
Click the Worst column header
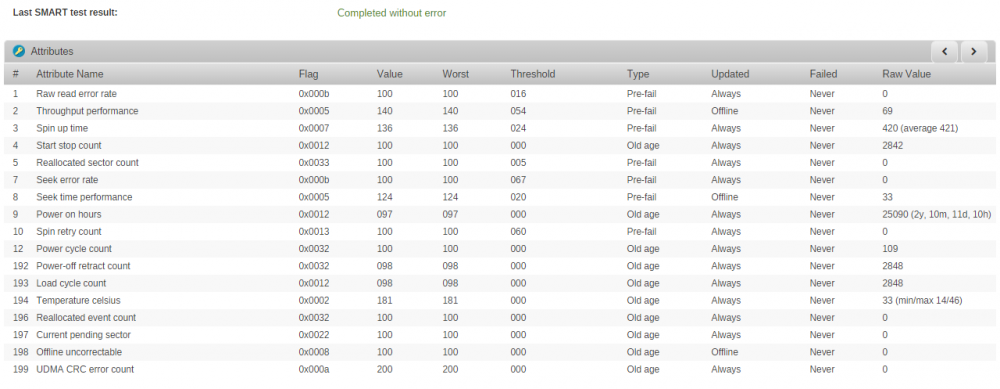click(x=455, y=74)
